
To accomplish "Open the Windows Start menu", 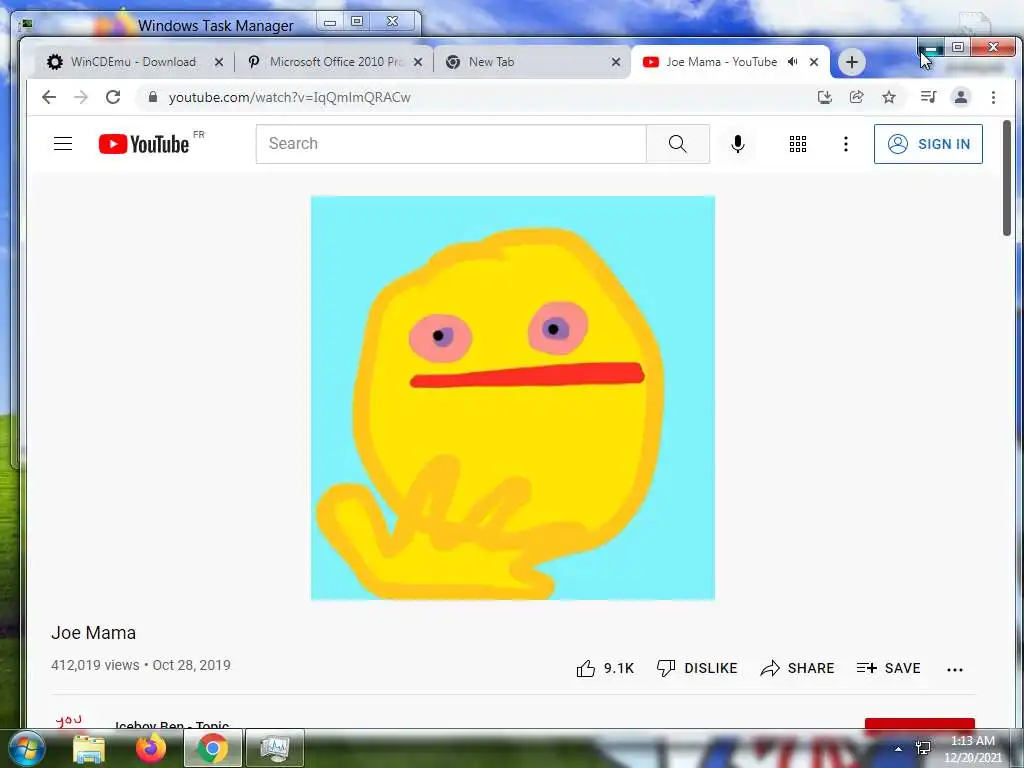I will click(x=27, y=749).
